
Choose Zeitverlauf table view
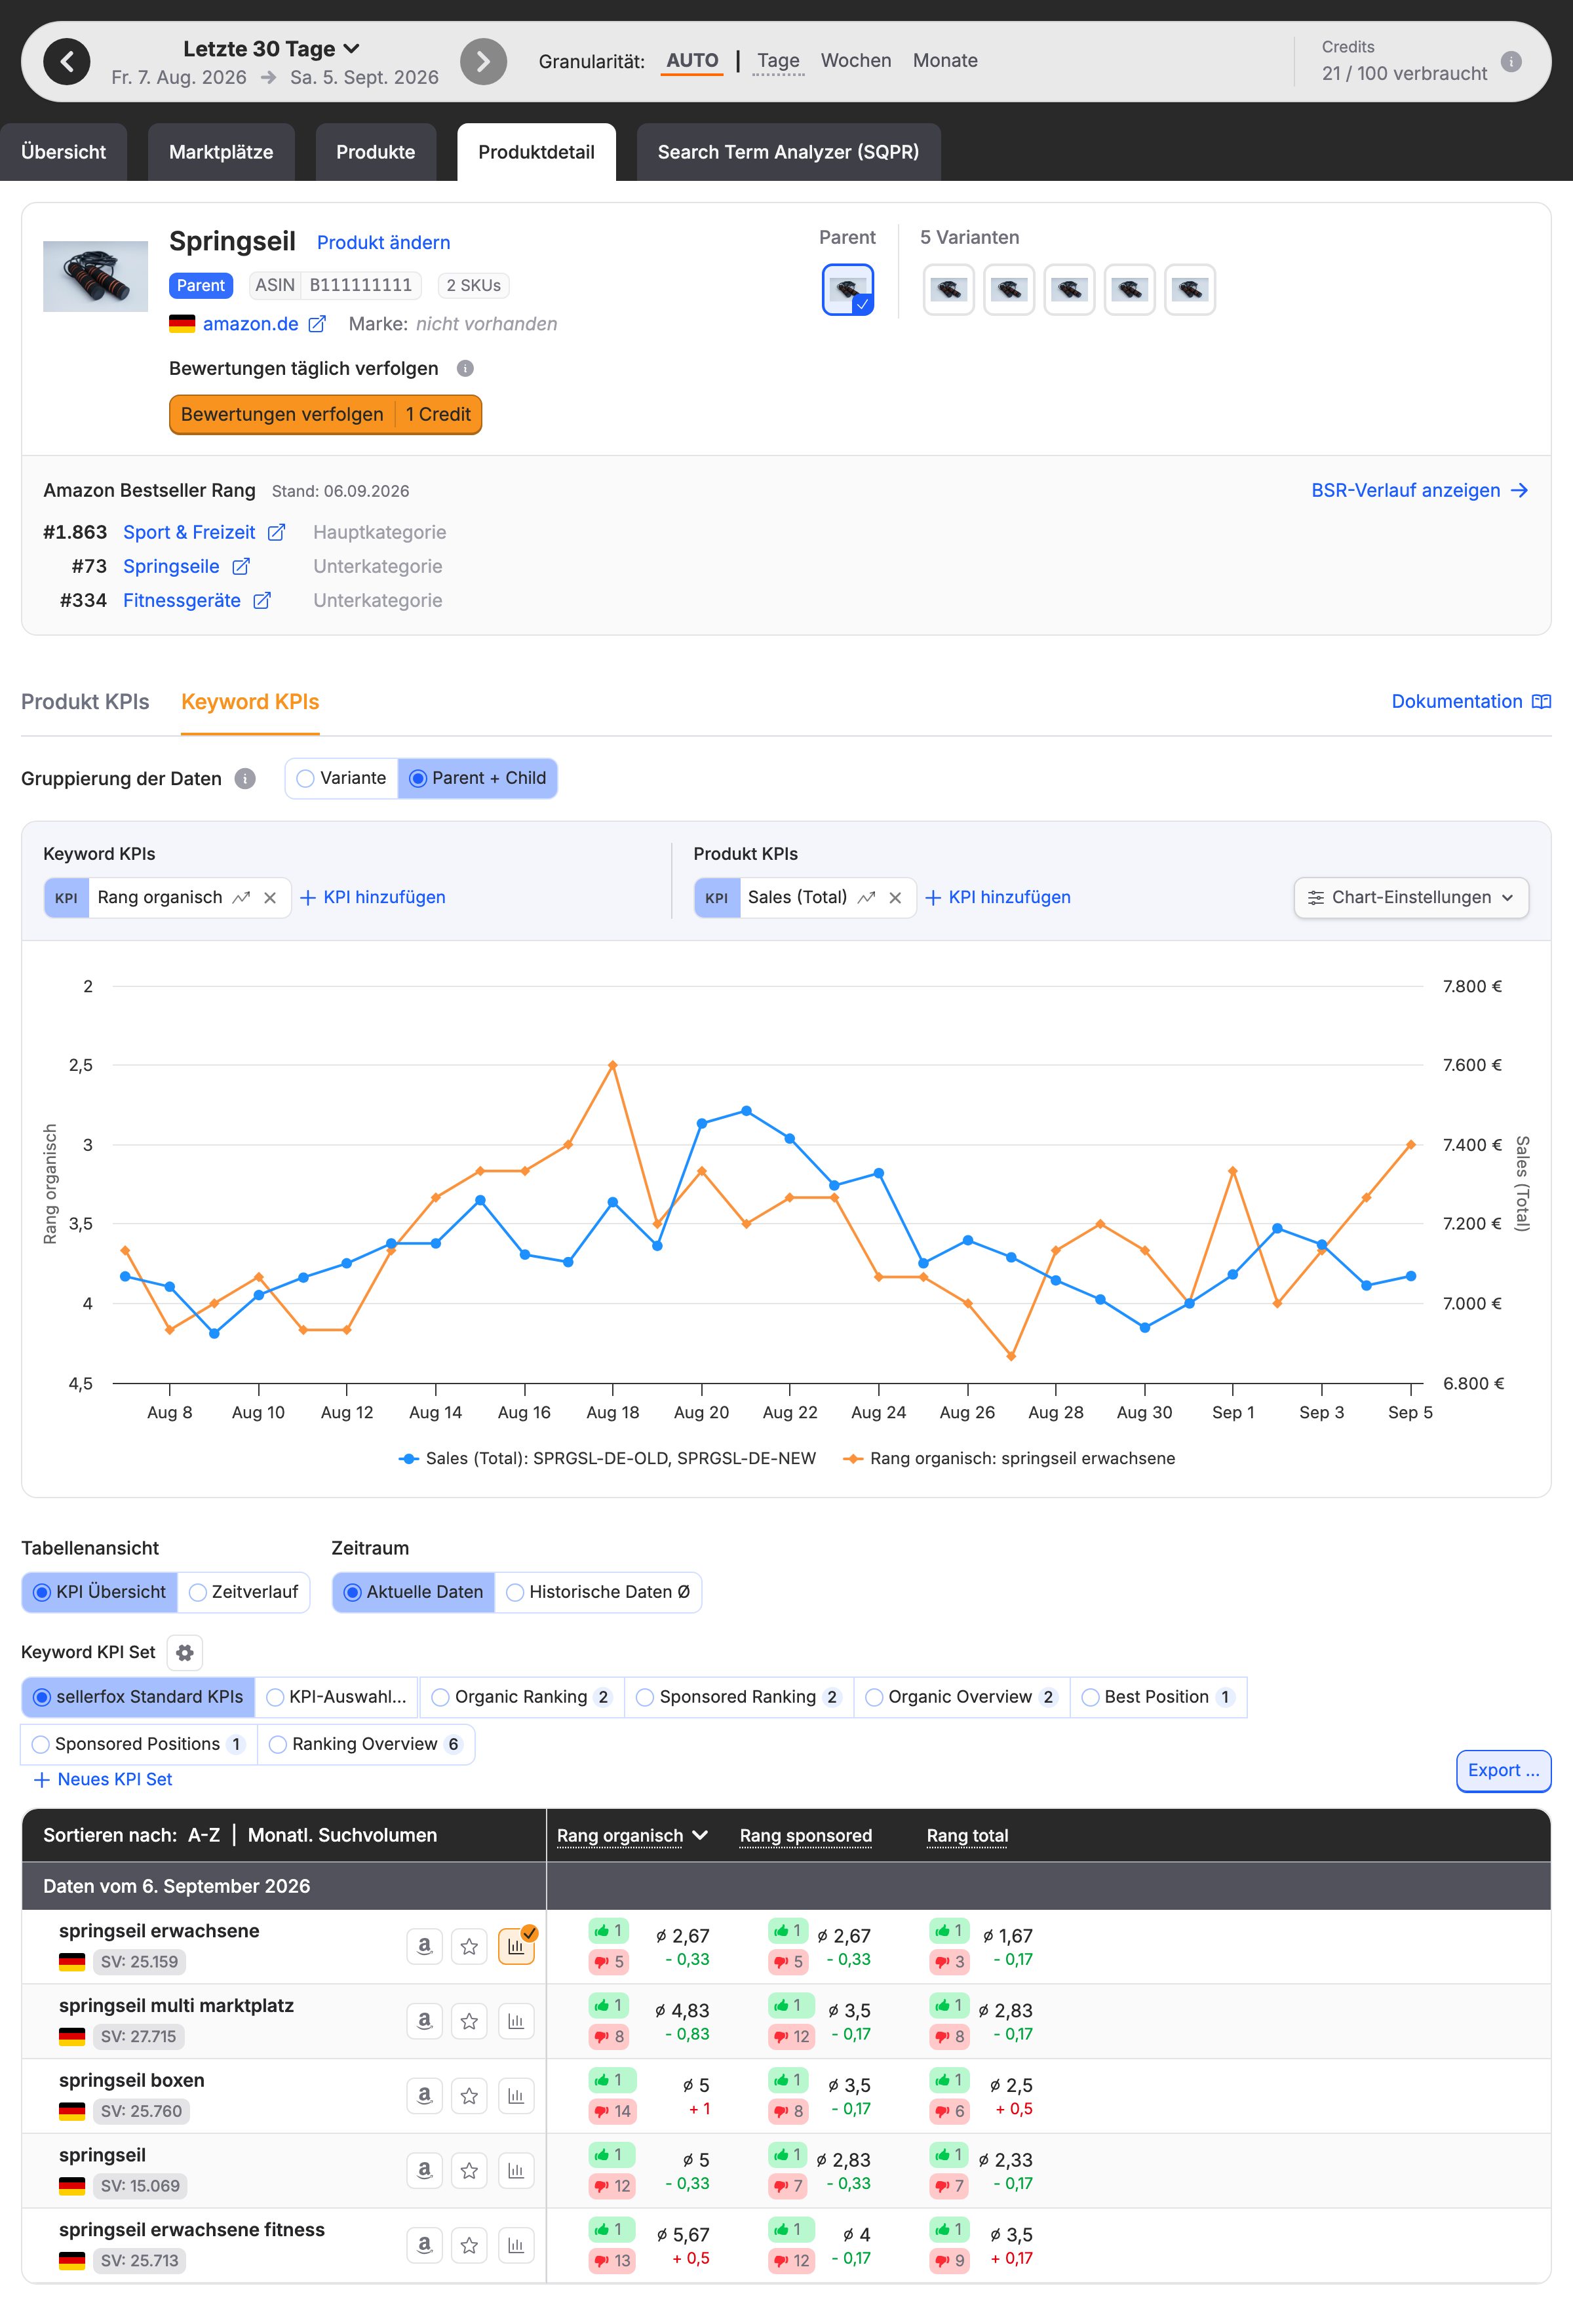[244, 1592]
